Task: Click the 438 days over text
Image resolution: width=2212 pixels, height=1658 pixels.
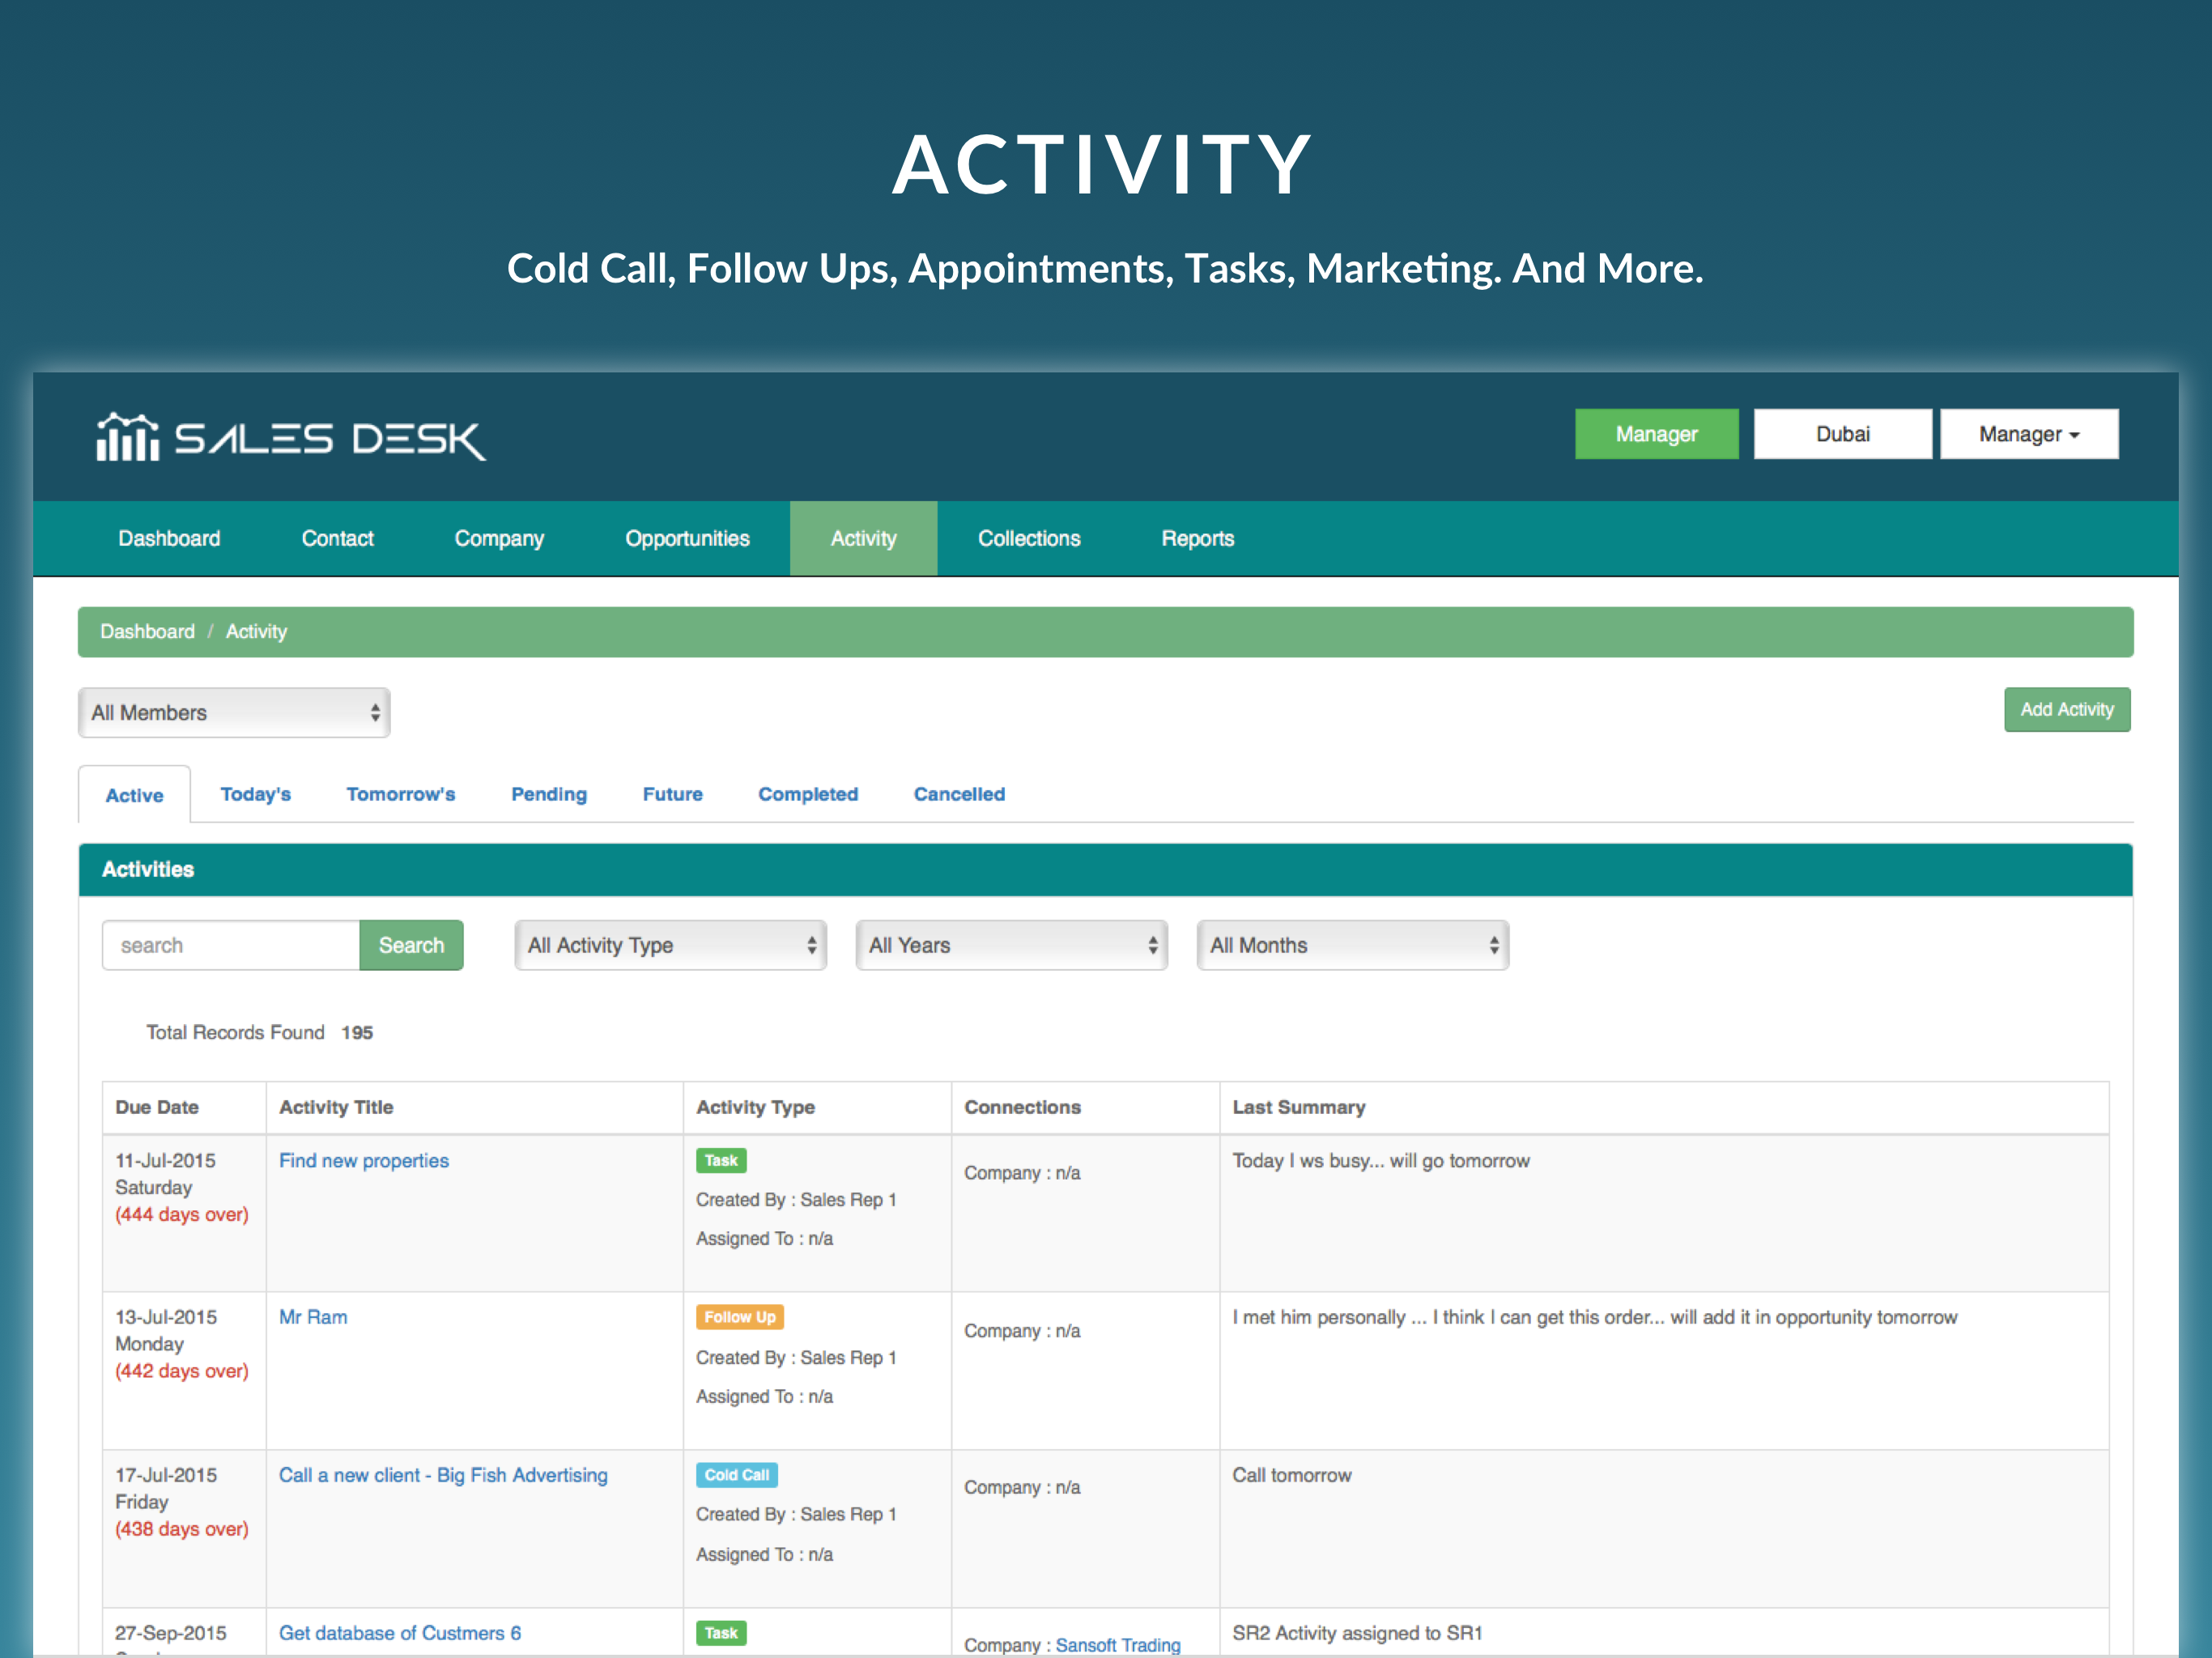Action: (182, 1529)
